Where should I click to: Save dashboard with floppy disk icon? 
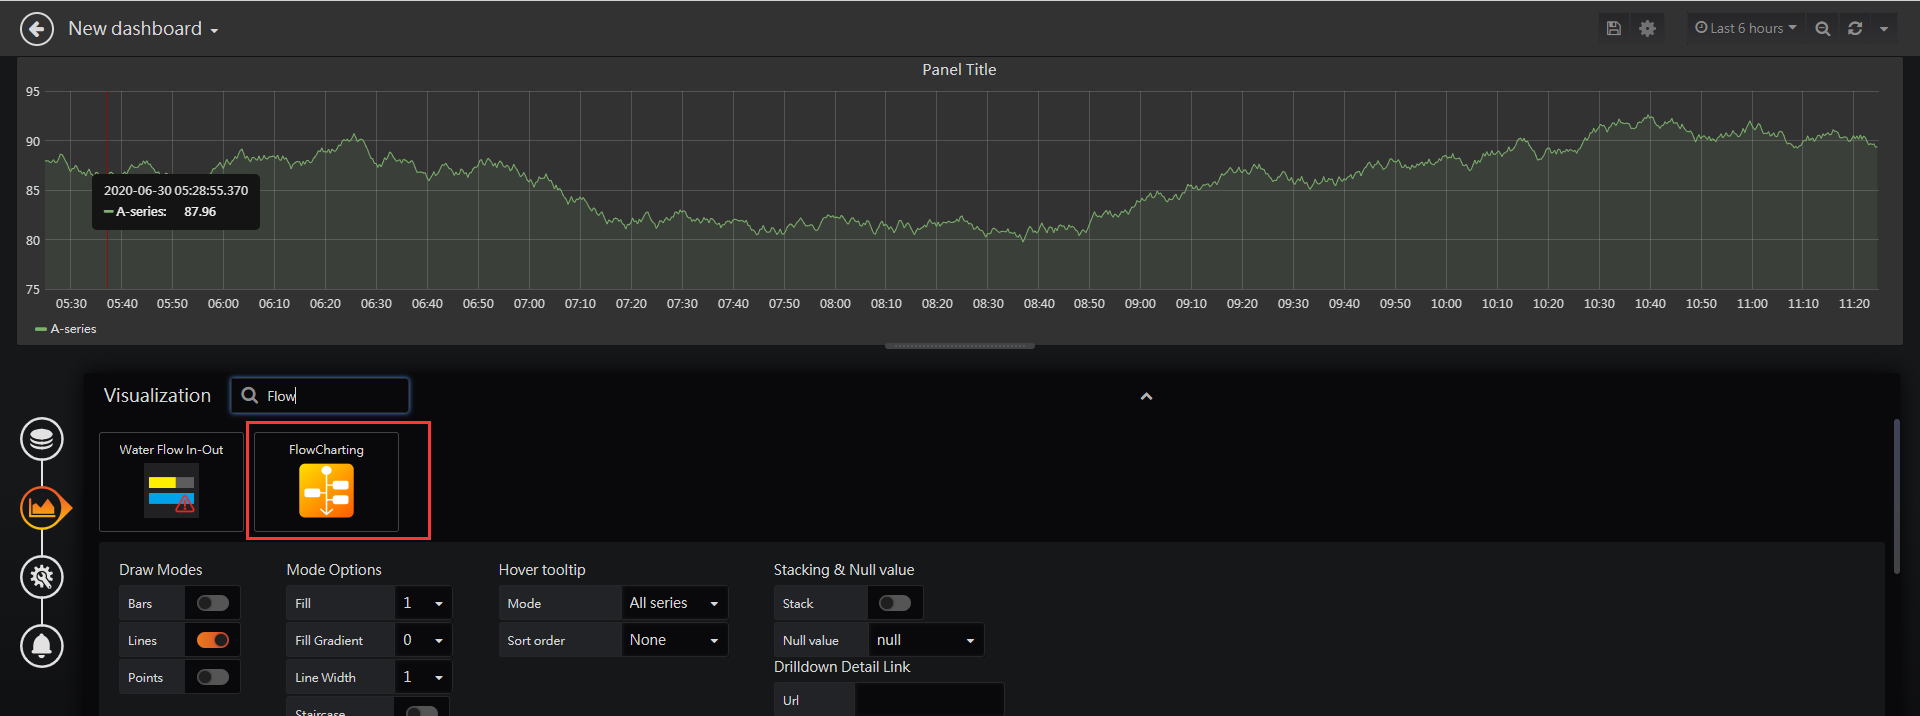[x=1613, y=28]
